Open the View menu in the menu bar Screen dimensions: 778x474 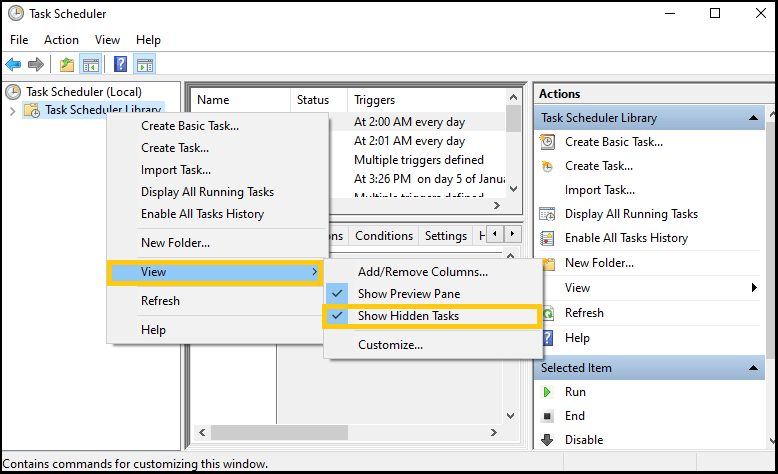coord(108,40)
